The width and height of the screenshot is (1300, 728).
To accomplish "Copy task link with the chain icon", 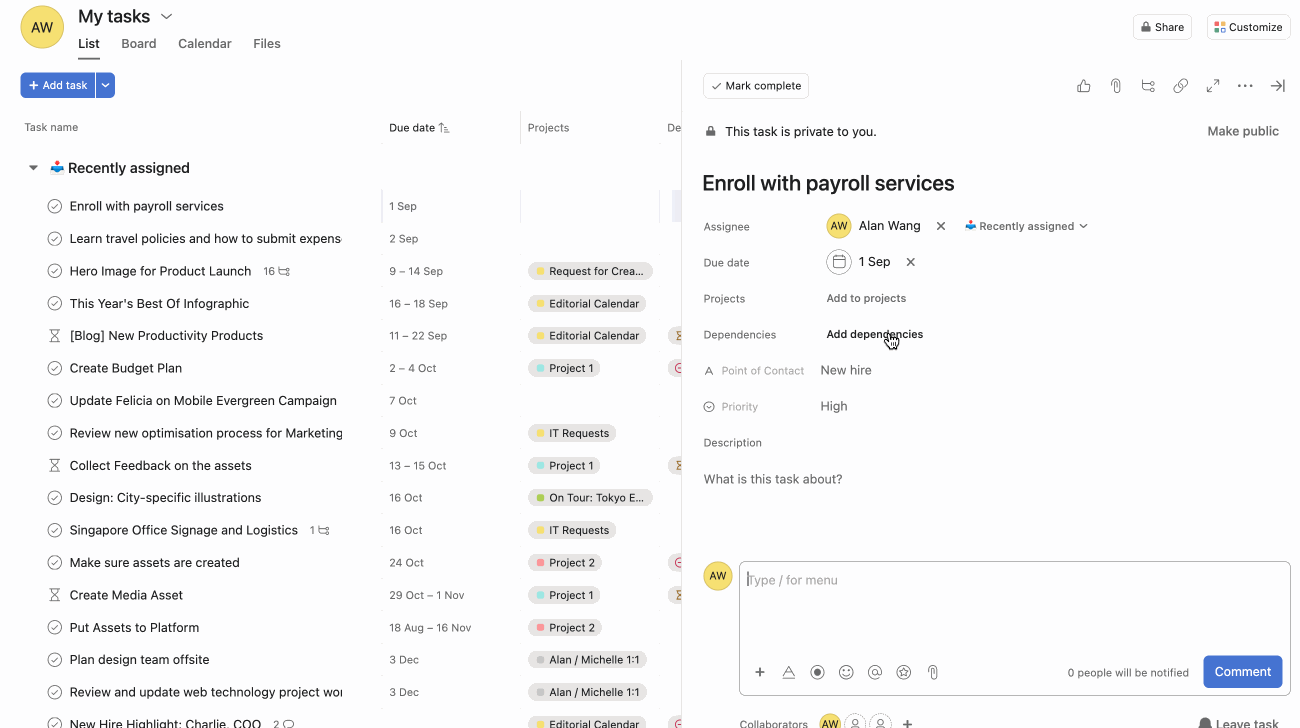I will click(1180, 86).
